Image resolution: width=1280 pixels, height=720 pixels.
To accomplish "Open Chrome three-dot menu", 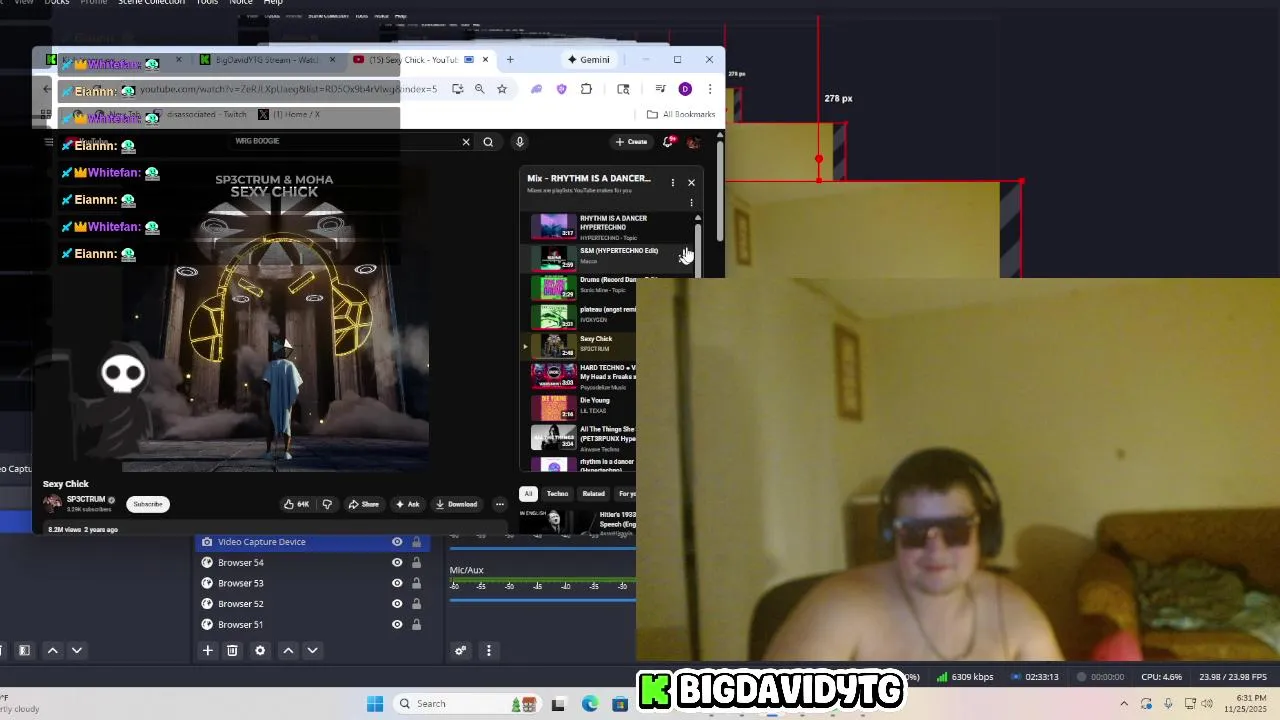I will [710, 89].
